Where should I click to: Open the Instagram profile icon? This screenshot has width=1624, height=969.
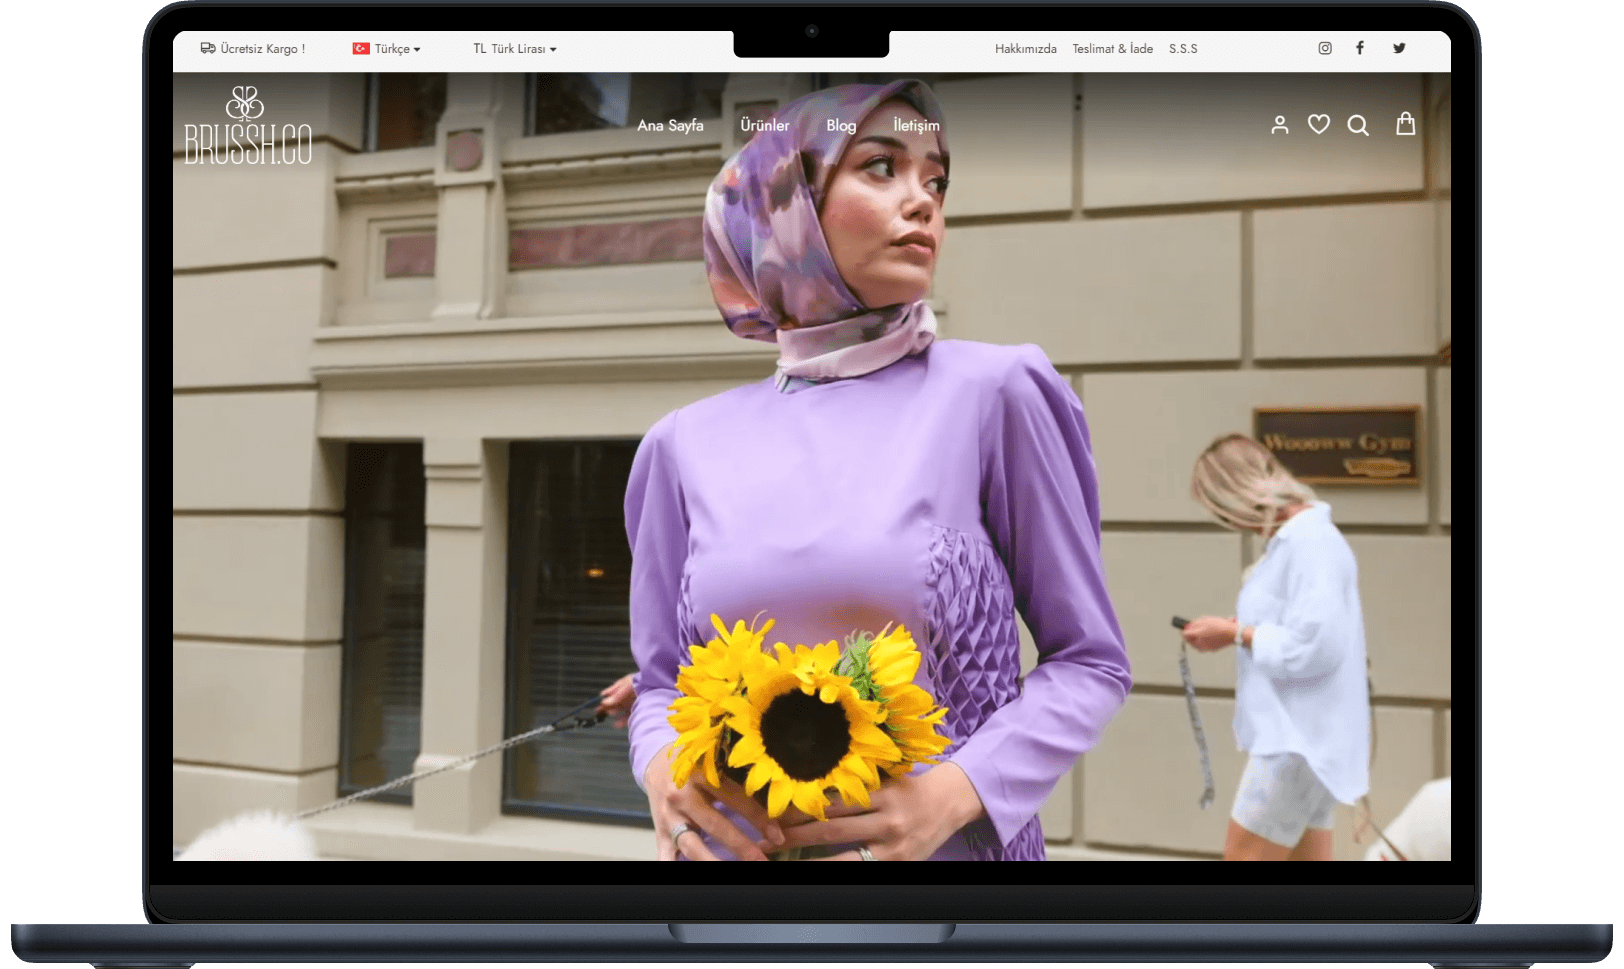(1325, 48)
